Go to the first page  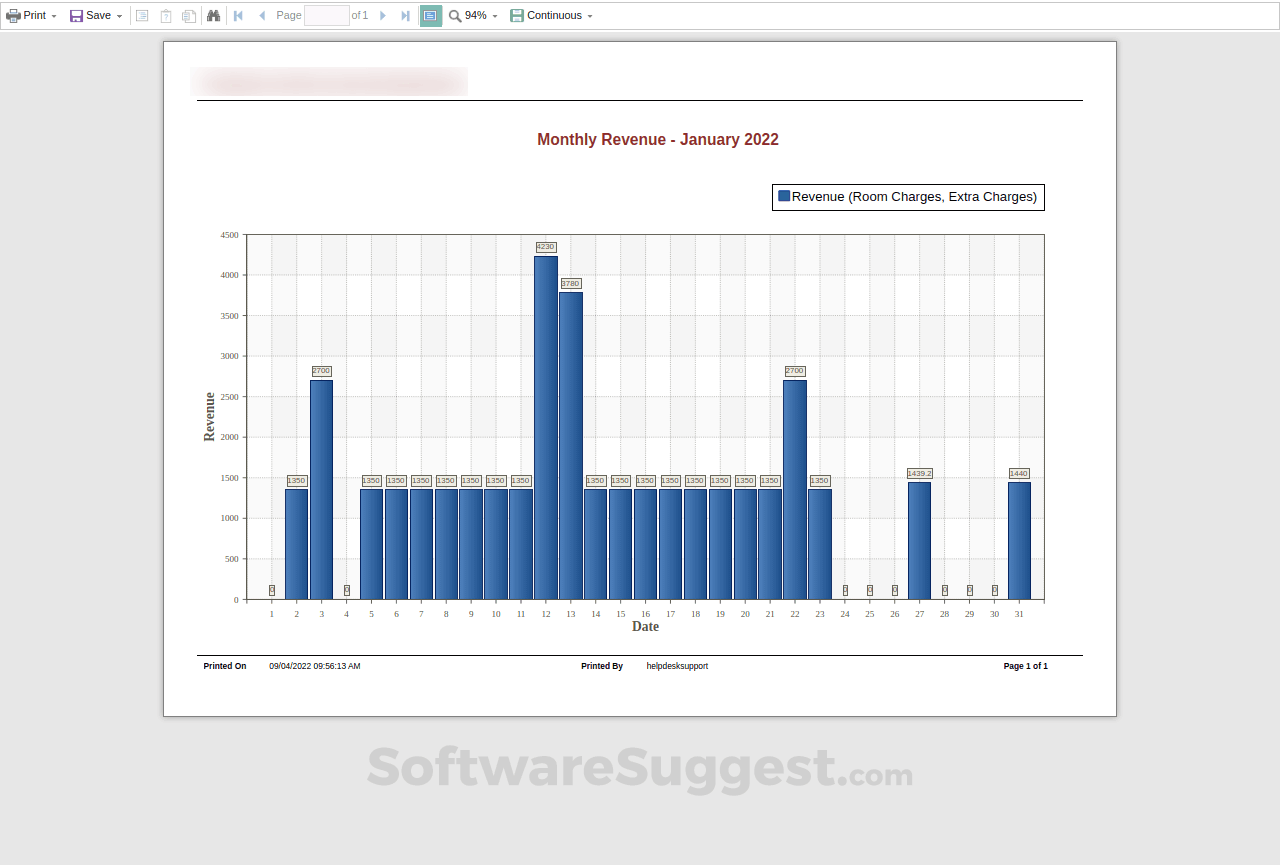pyautogui.click(x=238, y=16)
